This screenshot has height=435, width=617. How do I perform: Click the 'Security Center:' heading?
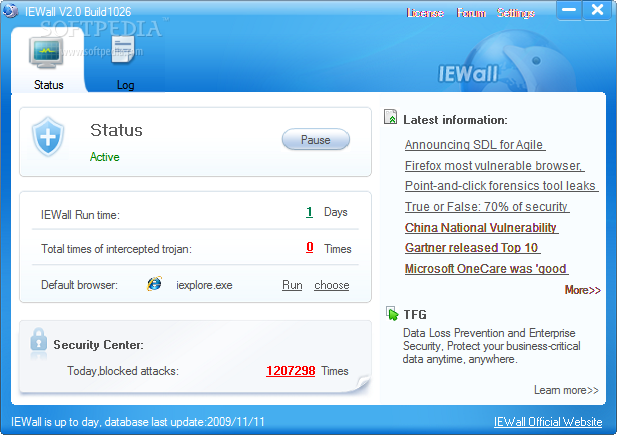point(98,345)
